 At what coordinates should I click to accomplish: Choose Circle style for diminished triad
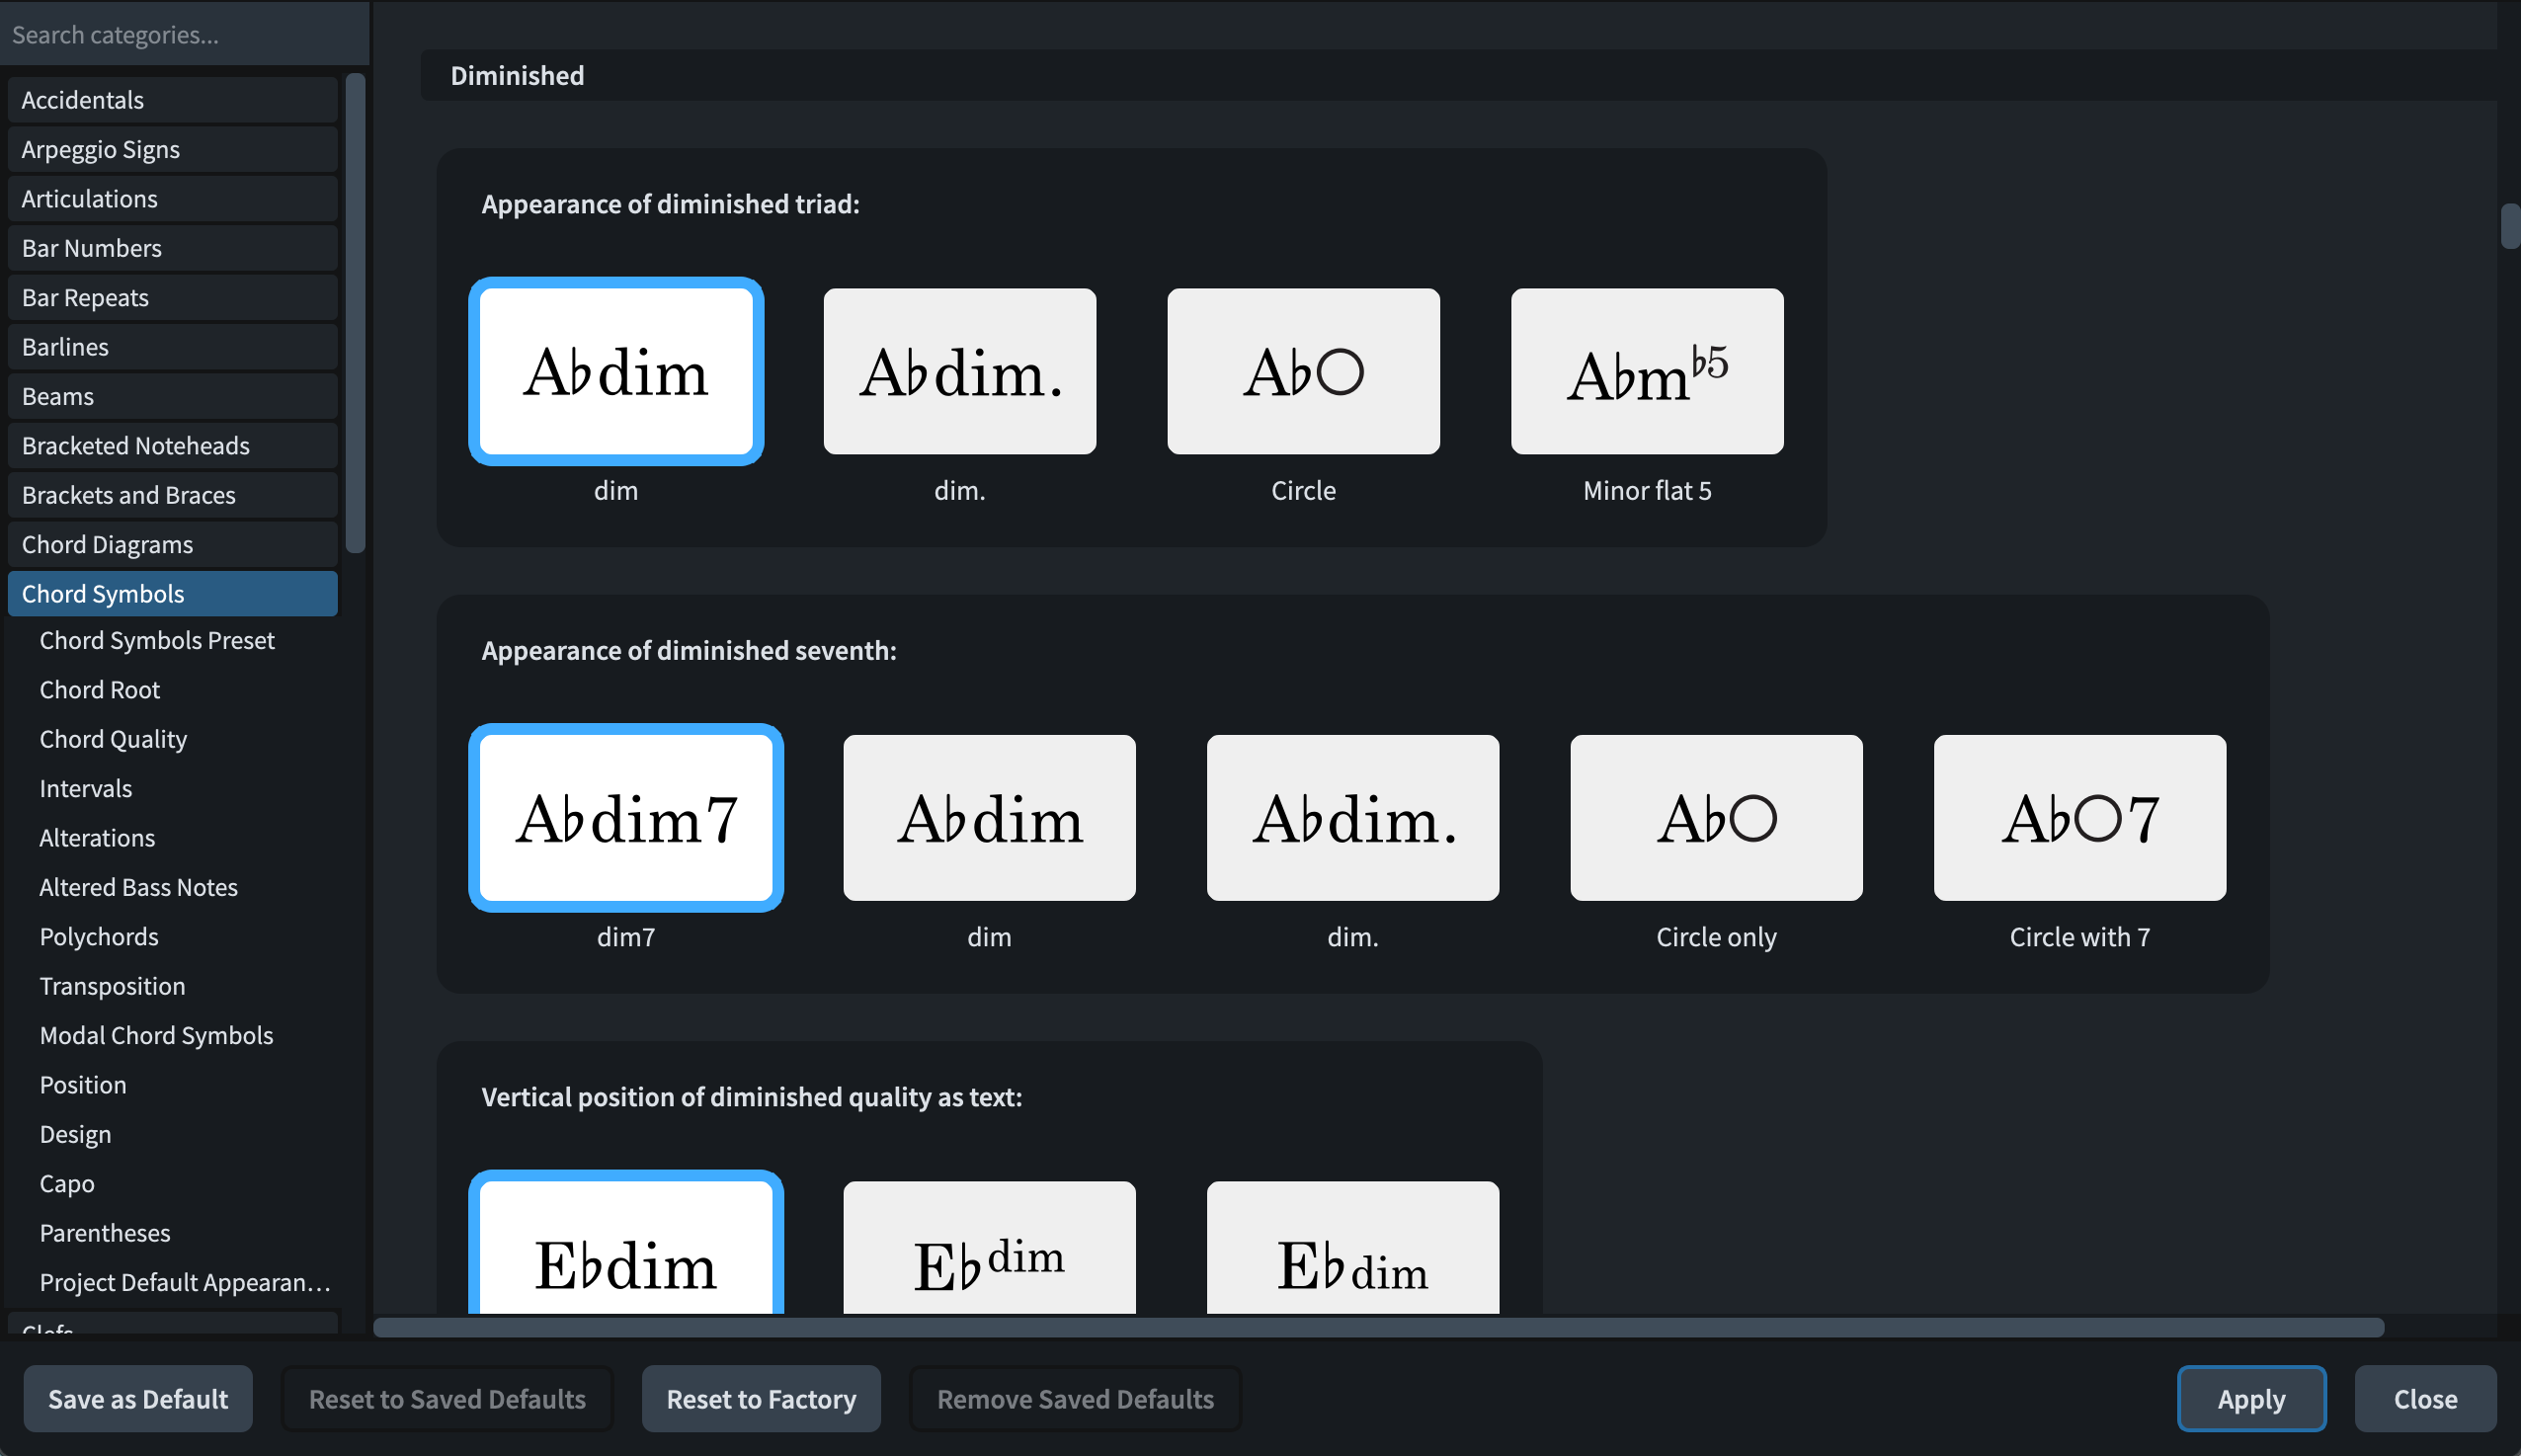1302,371
